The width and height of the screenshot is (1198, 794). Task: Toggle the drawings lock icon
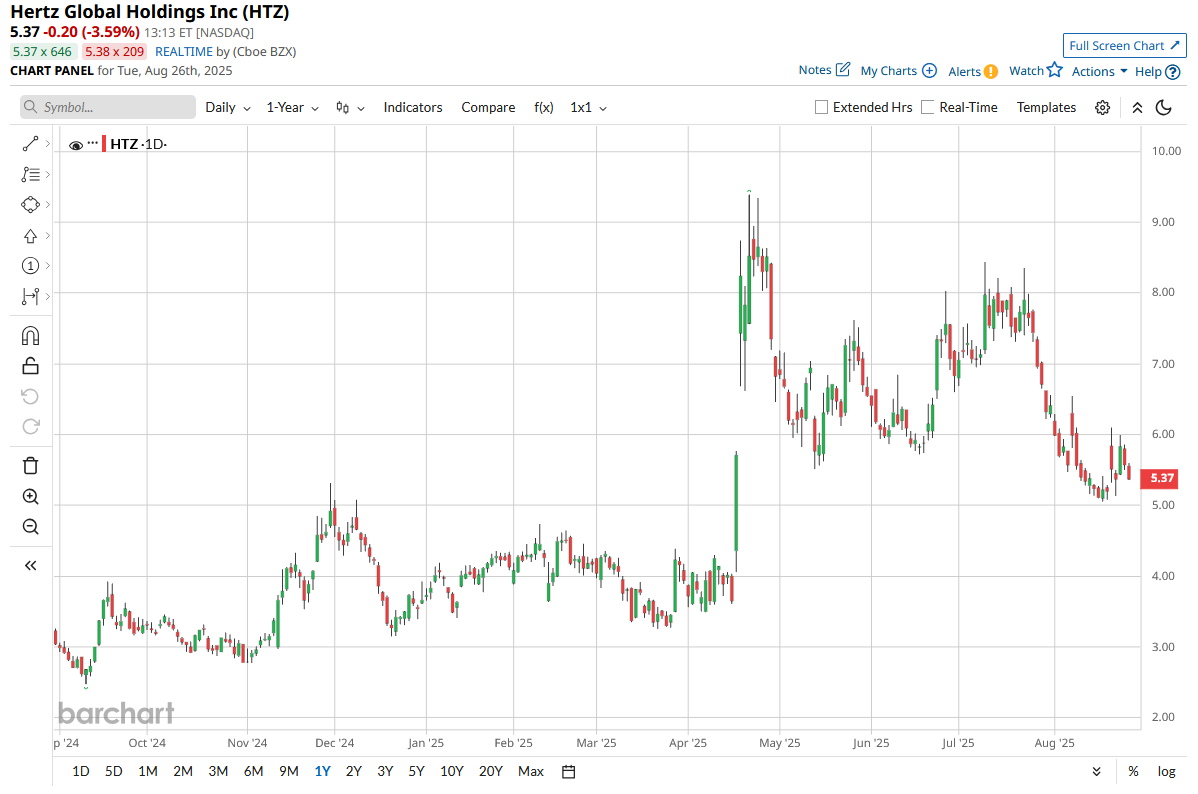click(x=31, y=366)
